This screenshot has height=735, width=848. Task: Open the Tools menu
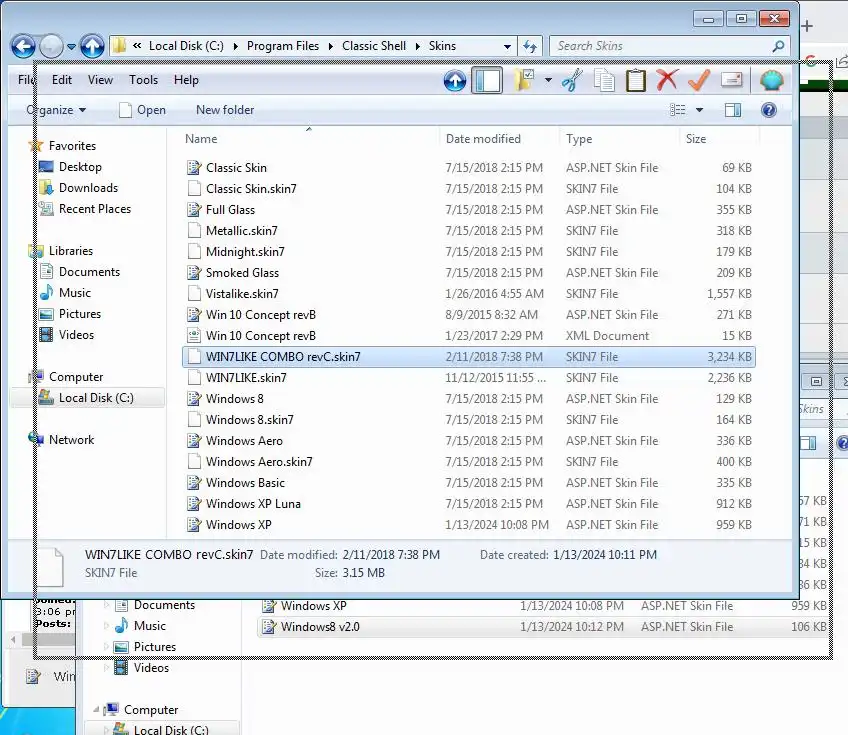tap(143, 80)
